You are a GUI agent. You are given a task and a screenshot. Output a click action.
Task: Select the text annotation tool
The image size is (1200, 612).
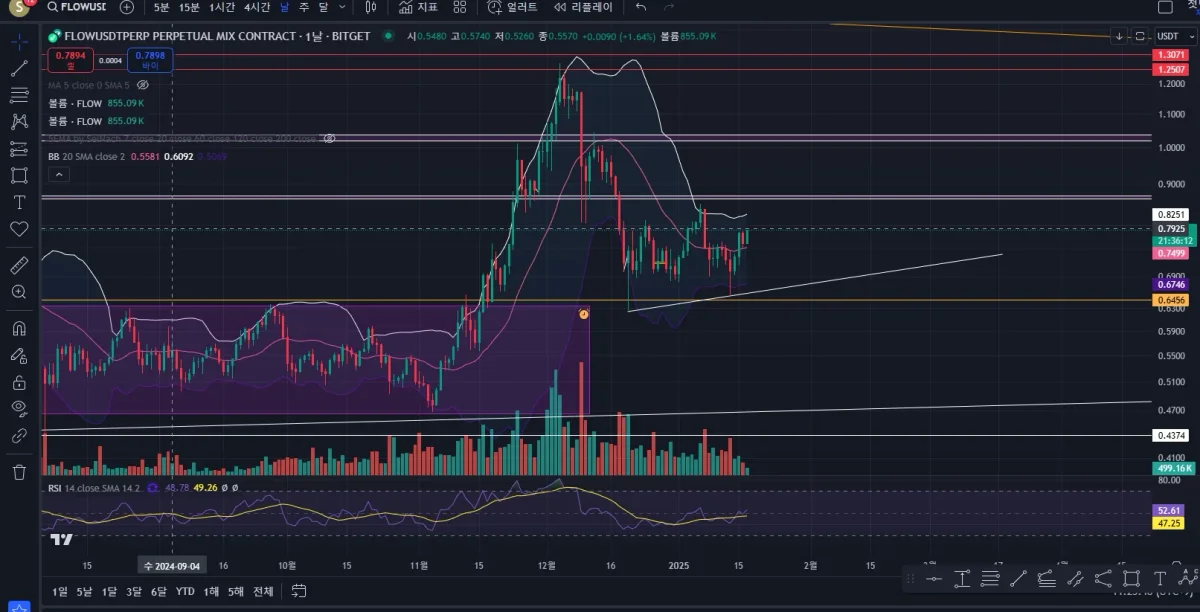(19, 202)
